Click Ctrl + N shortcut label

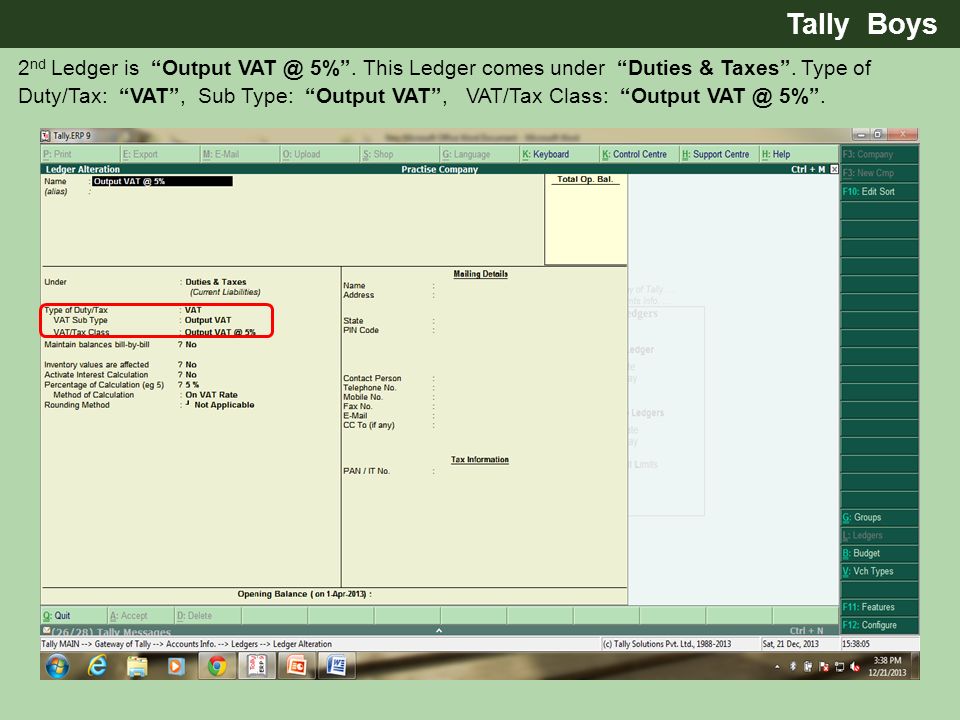[806, 630]
